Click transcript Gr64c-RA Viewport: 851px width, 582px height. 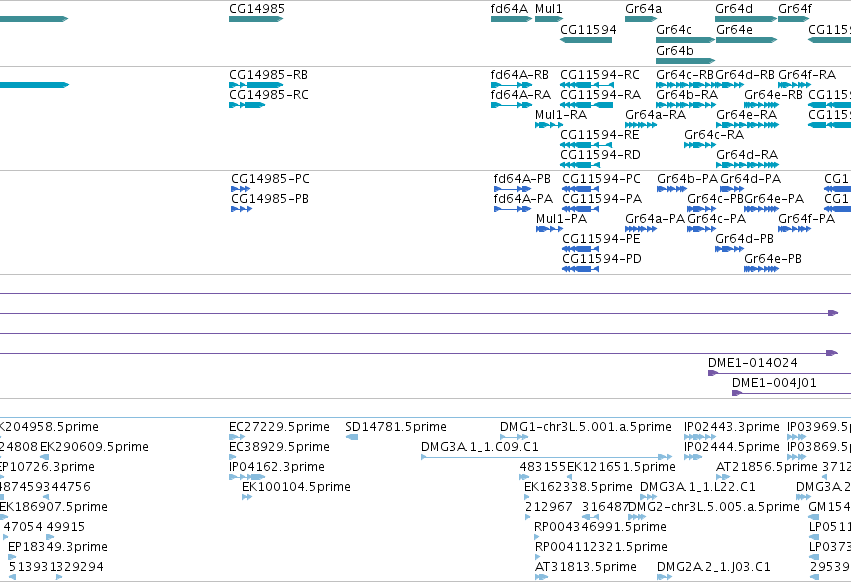[x=700, y=145]
